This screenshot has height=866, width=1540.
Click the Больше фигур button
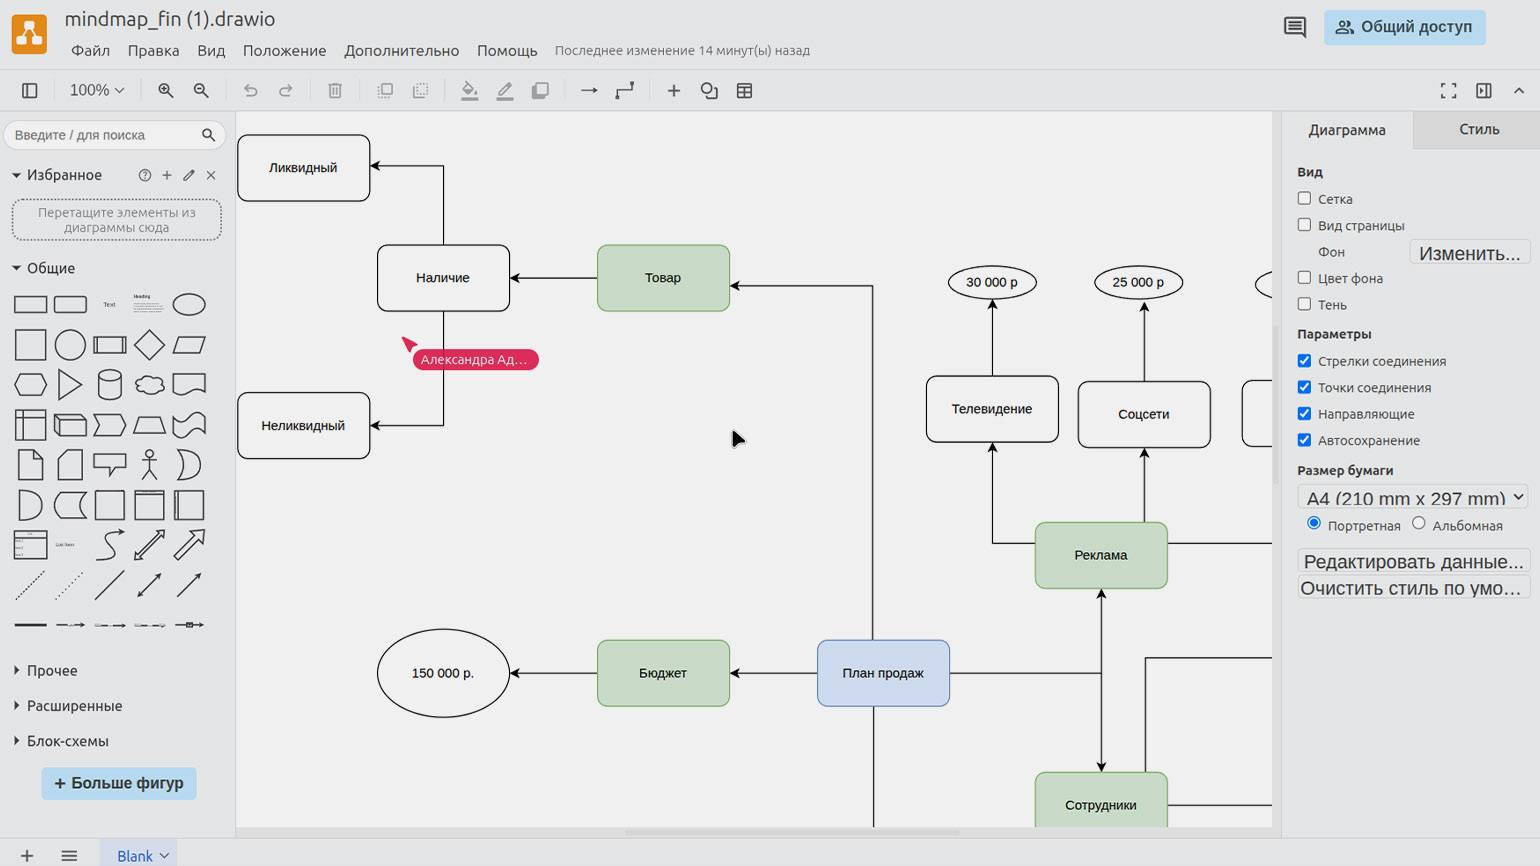tap(119, 783)
